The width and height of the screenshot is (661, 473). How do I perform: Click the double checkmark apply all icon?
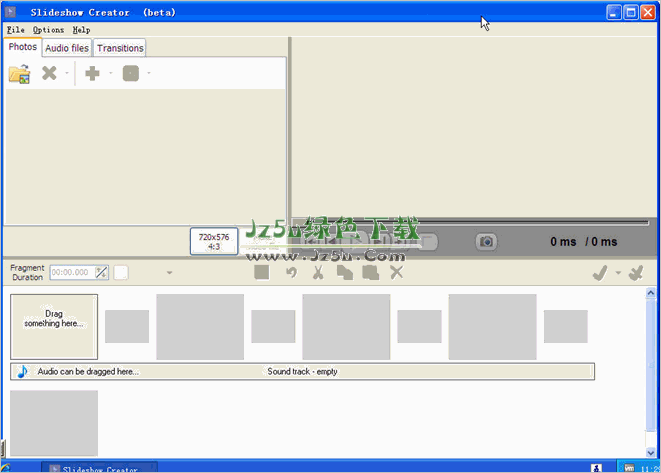[x=636, y=273]
